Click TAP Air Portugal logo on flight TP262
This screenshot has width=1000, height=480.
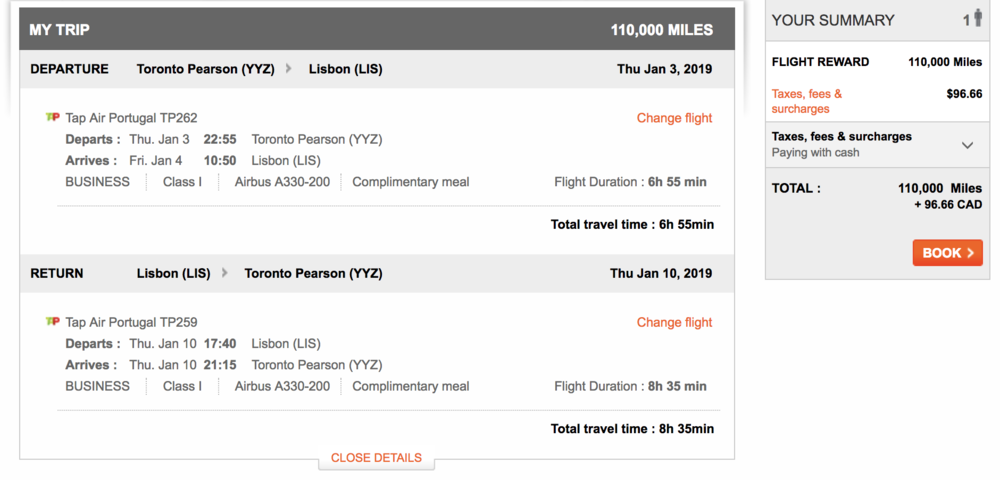(x=53, y=117)
